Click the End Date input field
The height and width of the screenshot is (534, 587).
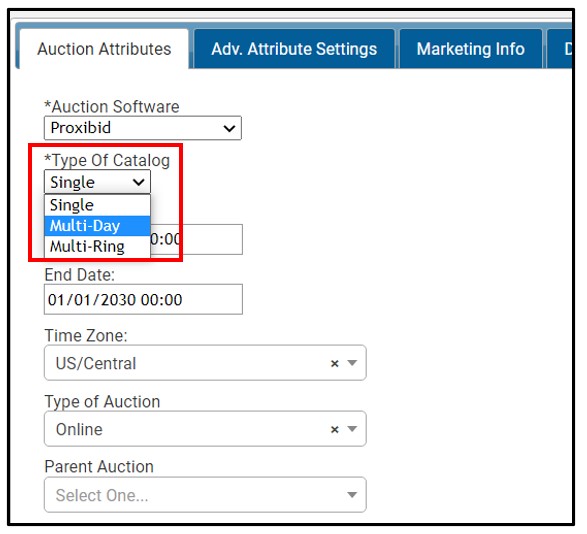point(143,300)
